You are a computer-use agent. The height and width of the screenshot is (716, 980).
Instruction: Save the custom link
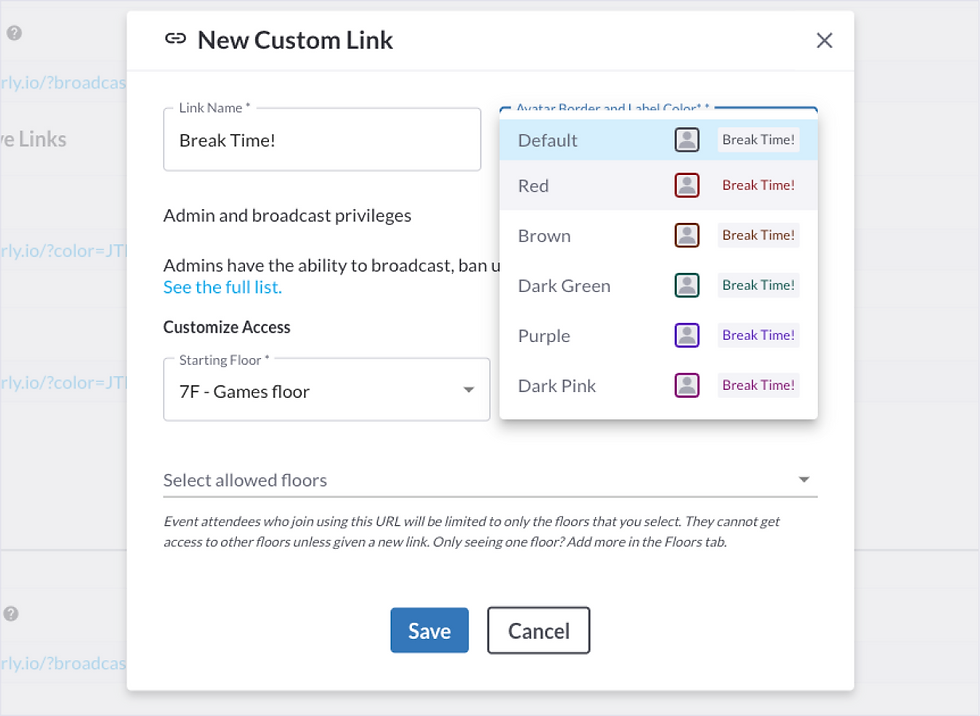pyautogui.click(x=429, y=630)
